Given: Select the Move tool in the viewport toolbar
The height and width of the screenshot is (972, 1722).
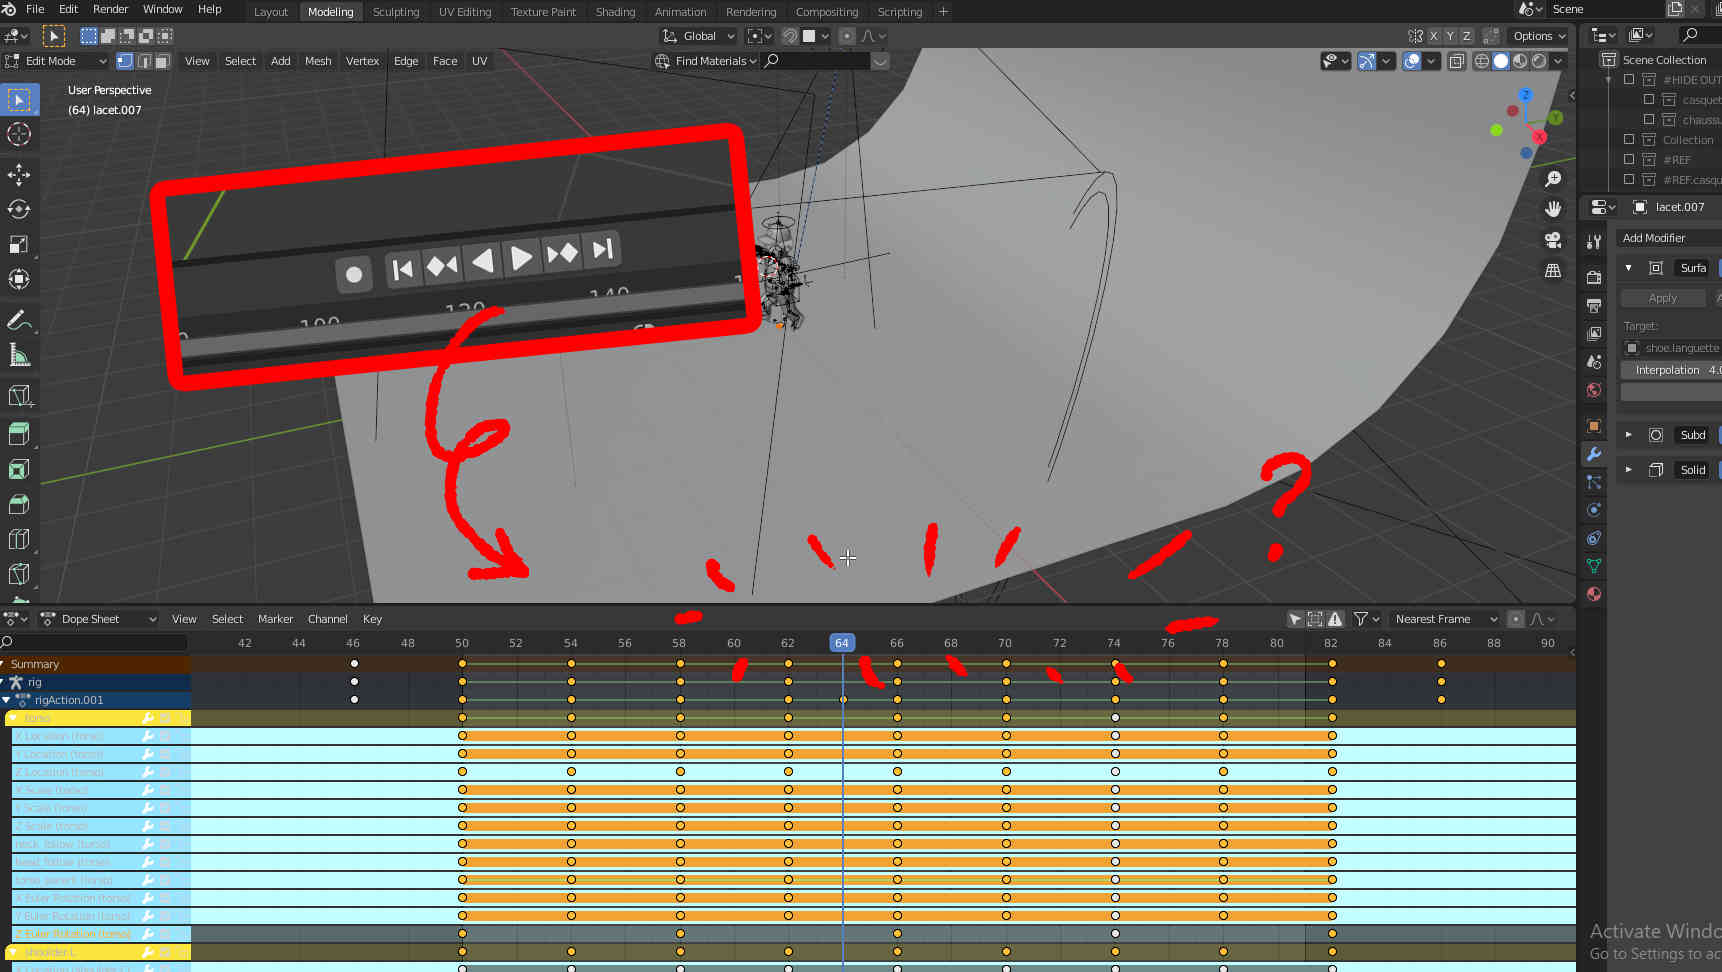Looking at the screenshot, I should (20, 174).
